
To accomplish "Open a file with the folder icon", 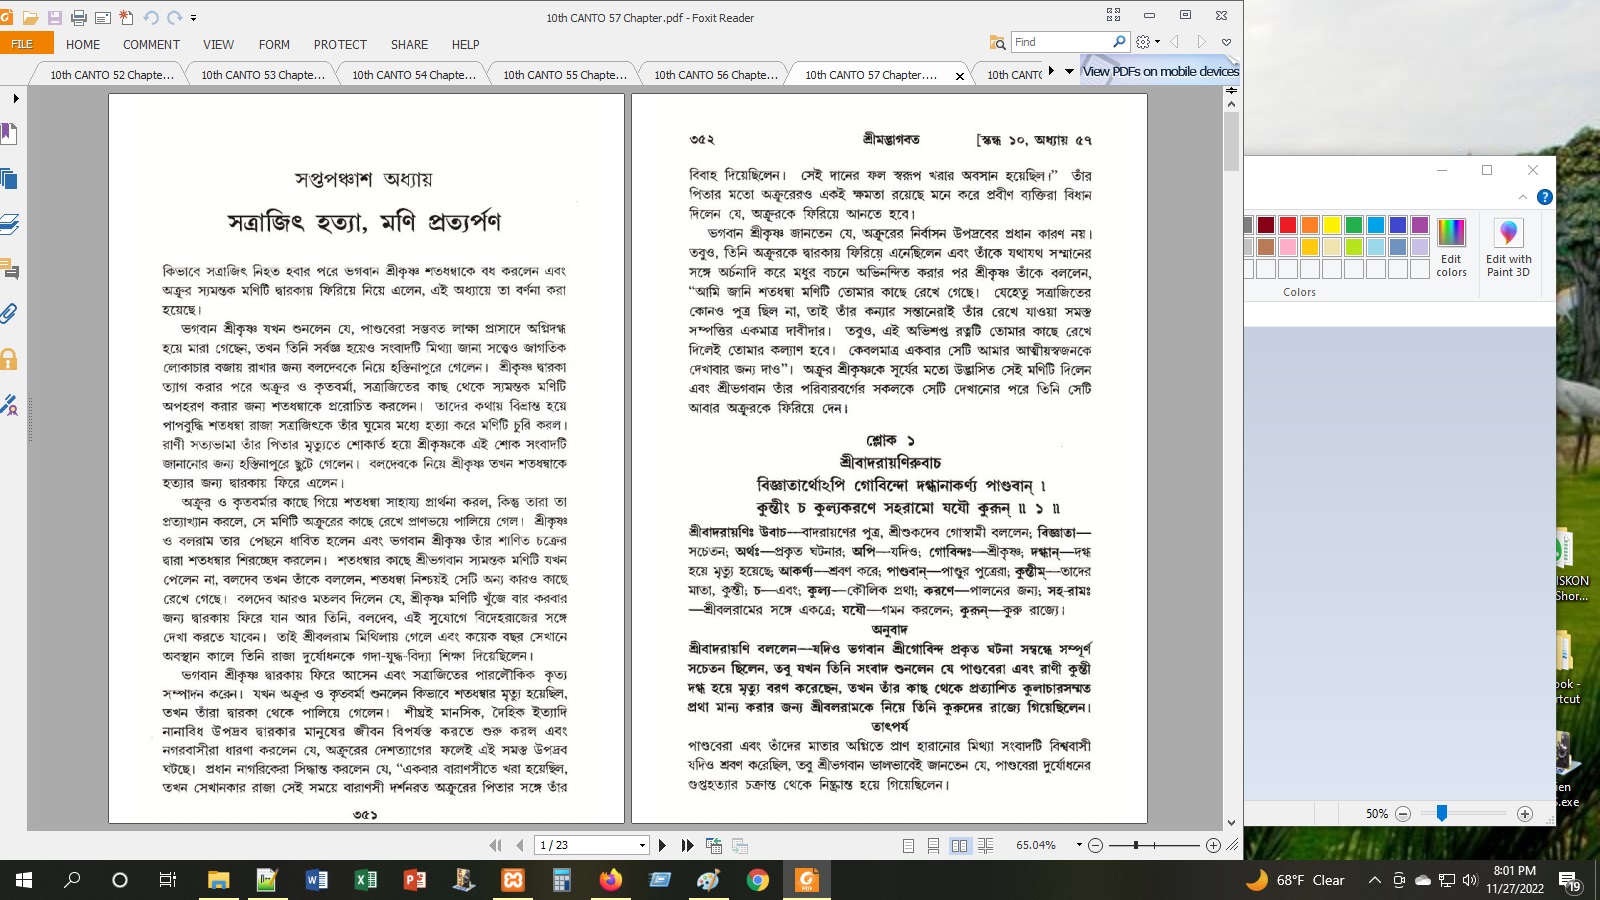I will pos(31,18).
